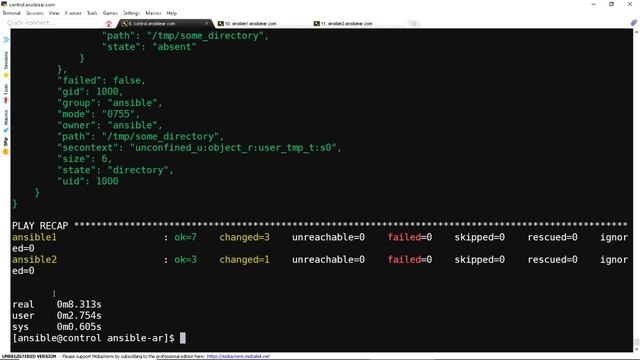Click the 'sys 0m0.605s' timing line

tap(57, 327)
